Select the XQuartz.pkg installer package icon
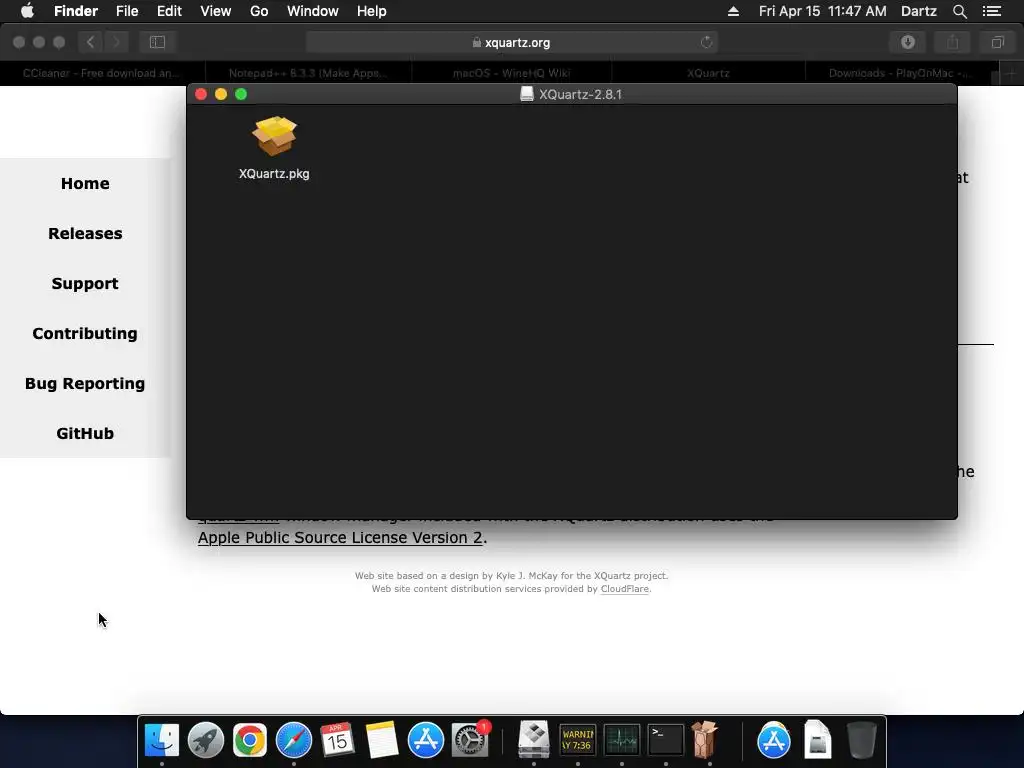The height and width of the screenshot is (768, 1024). (x=274, y=136)
